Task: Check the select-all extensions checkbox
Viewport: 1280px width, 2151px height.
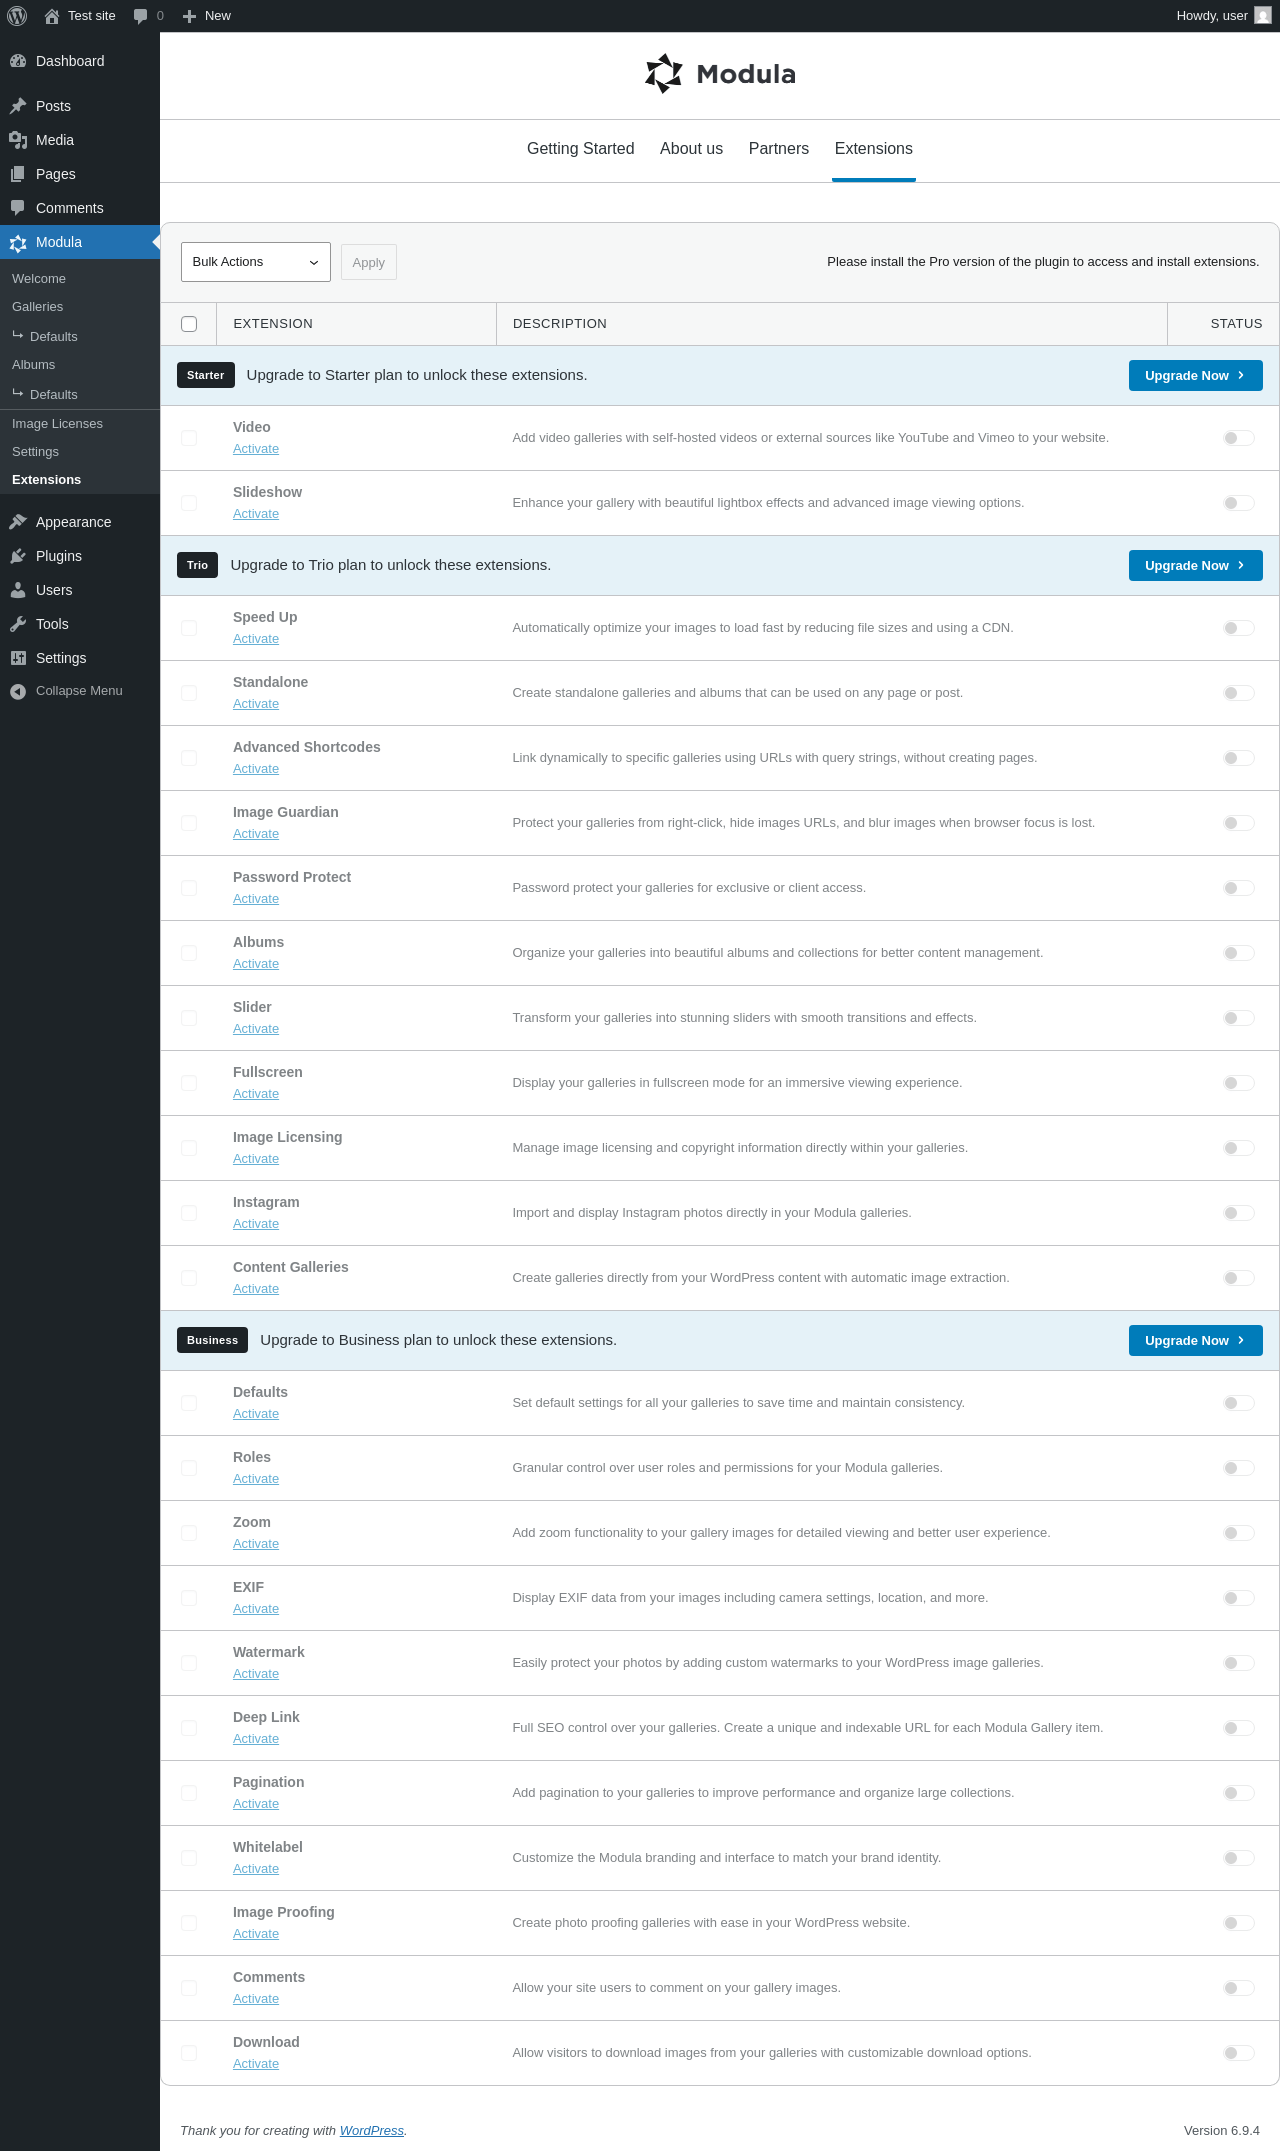Action: click(189, 324)
